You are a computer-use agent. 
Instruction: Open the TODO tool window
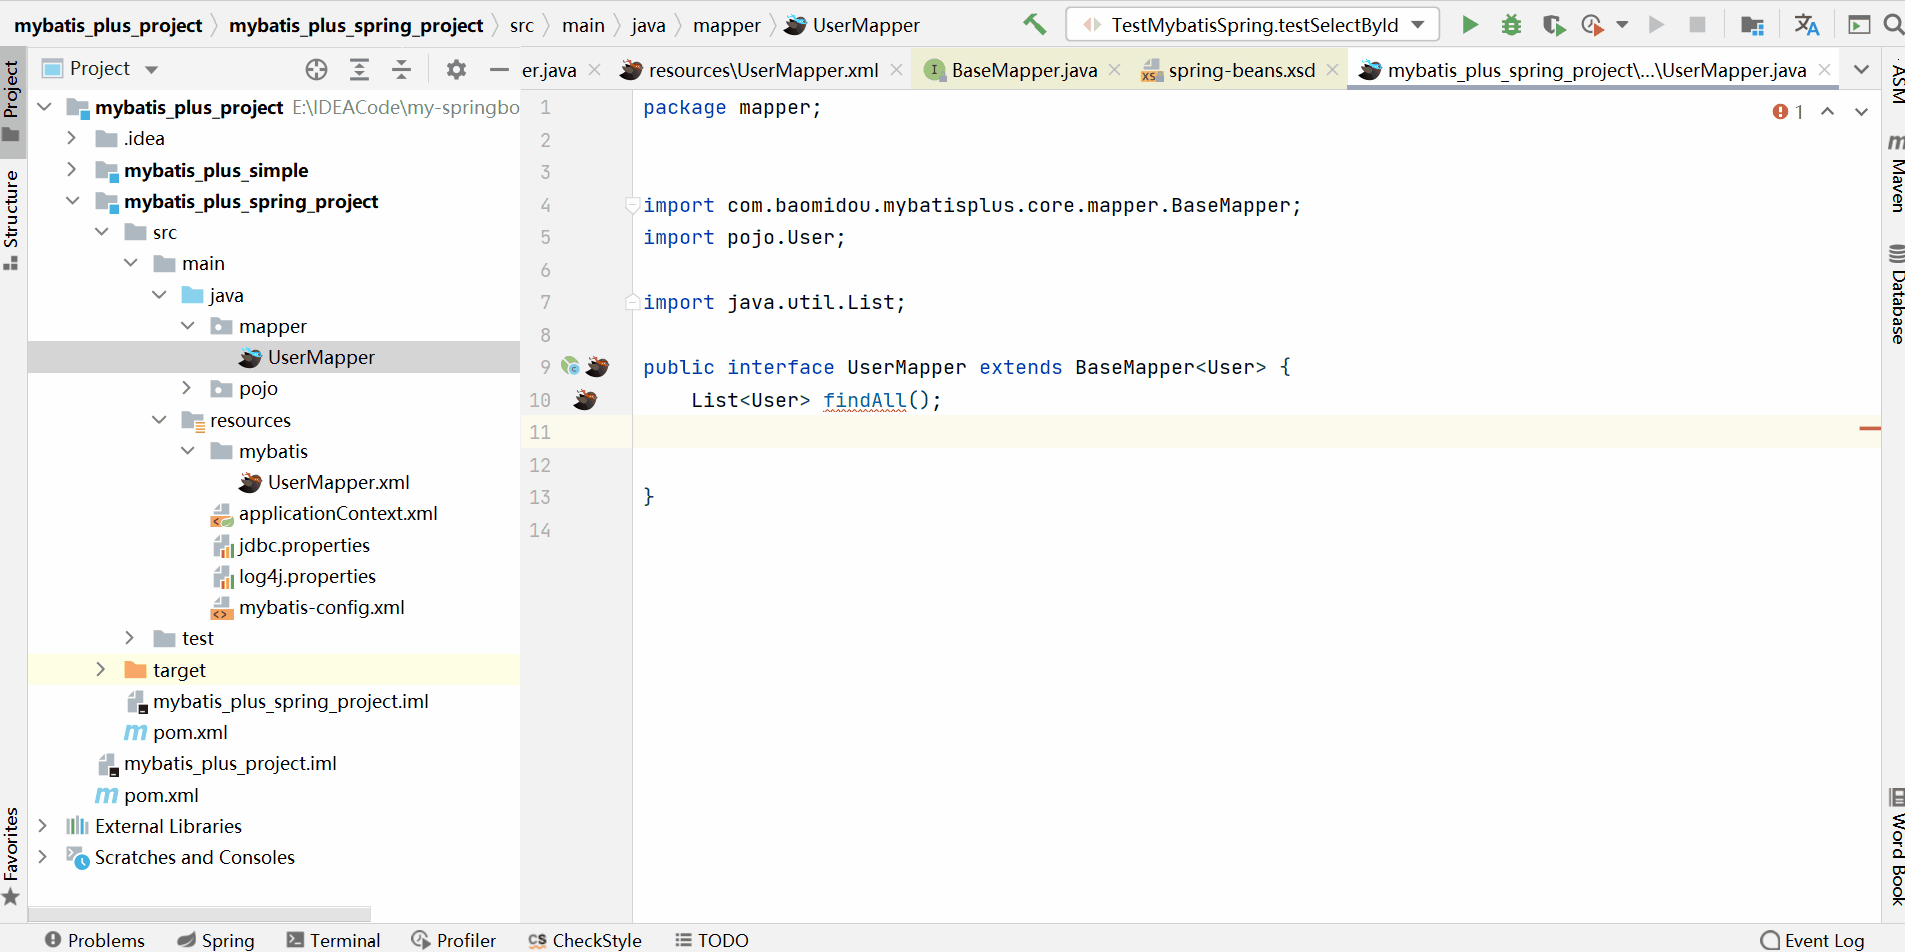(x=712, y=940)
